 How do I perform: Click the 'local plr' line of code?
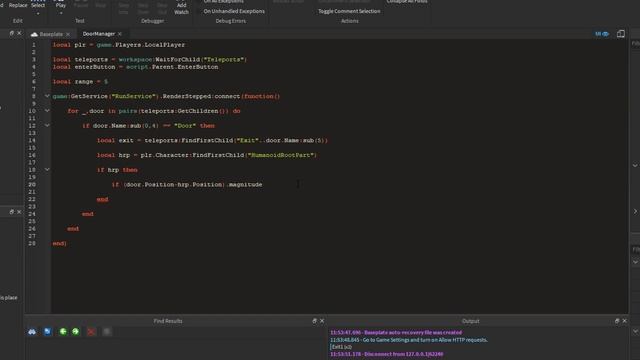click(x=118, y=45)
